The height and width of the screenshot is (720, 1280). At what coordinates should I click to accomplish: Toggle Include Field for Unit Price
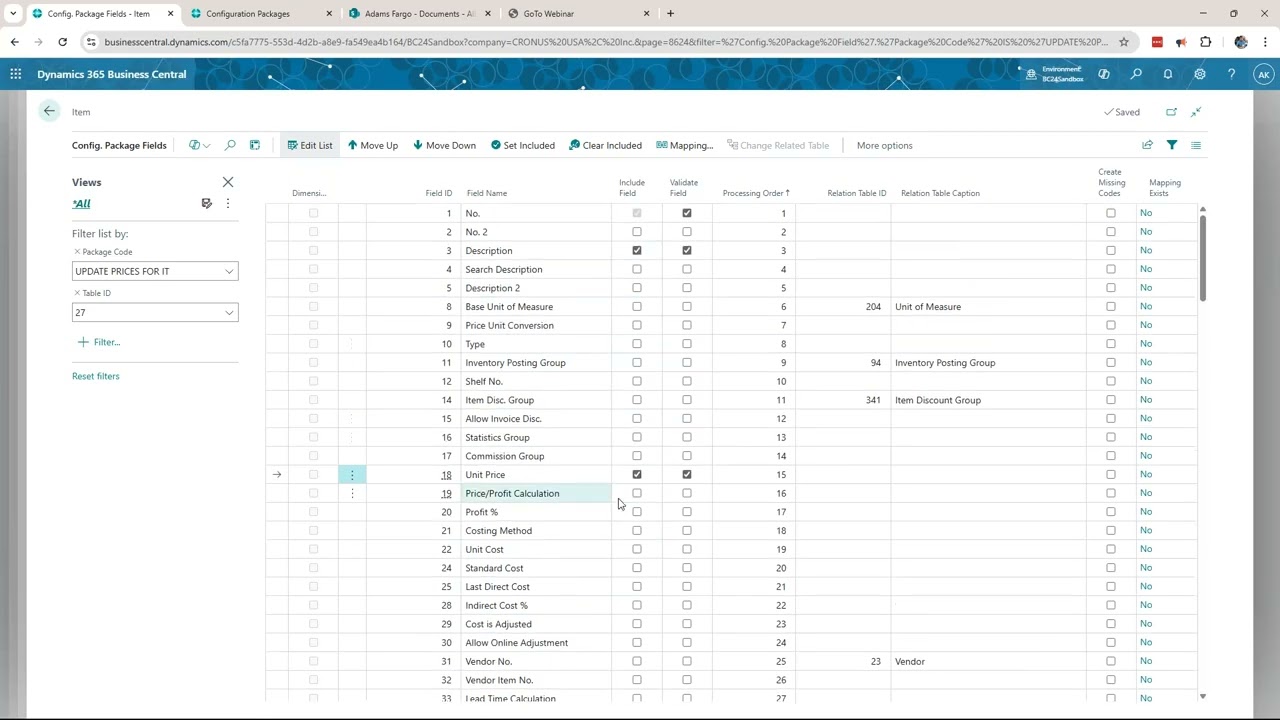pos(637,474)
